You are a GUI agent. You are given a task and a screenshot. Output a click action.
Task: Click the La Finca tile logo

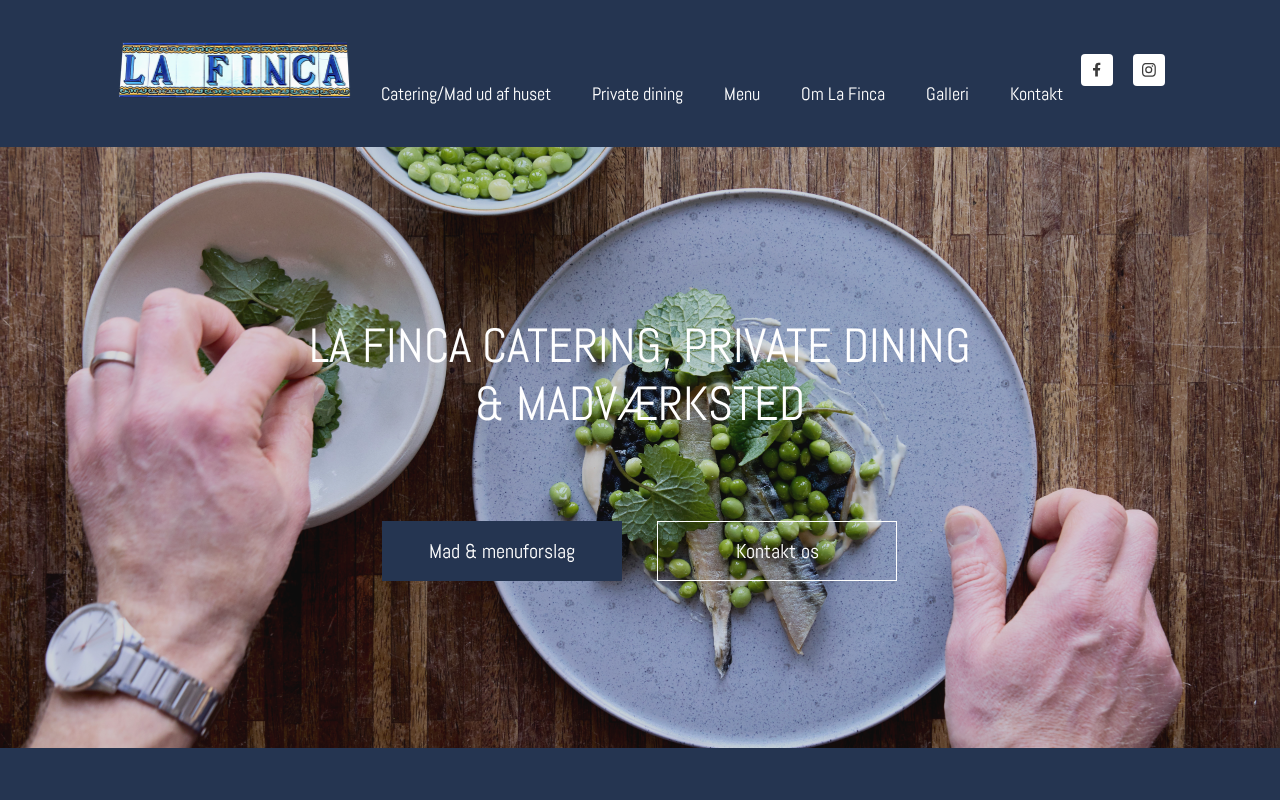(x=235, y=70)
